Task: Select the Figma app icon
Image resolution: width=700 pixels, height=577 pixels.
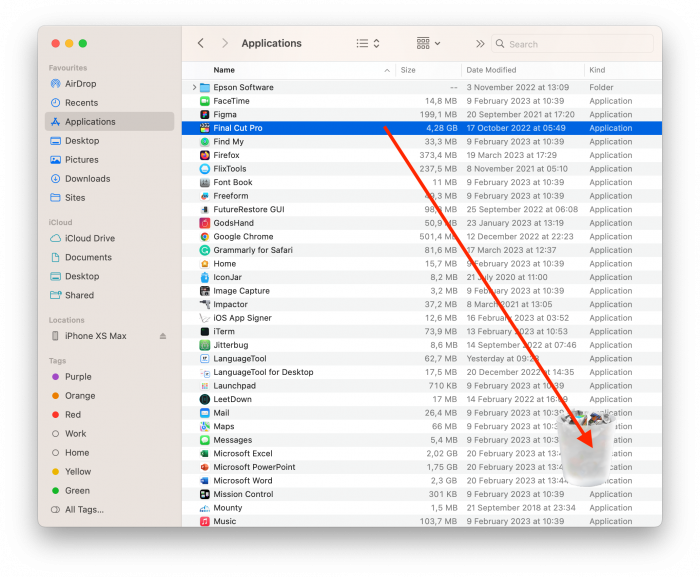Action: point(204,114)
